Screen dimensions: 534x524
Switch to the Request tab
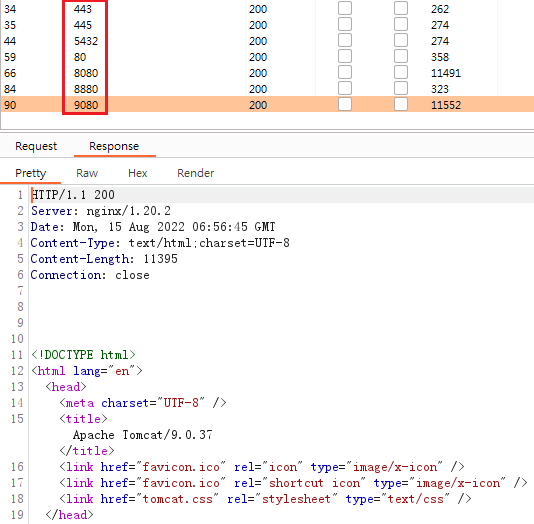coord(36,146)
